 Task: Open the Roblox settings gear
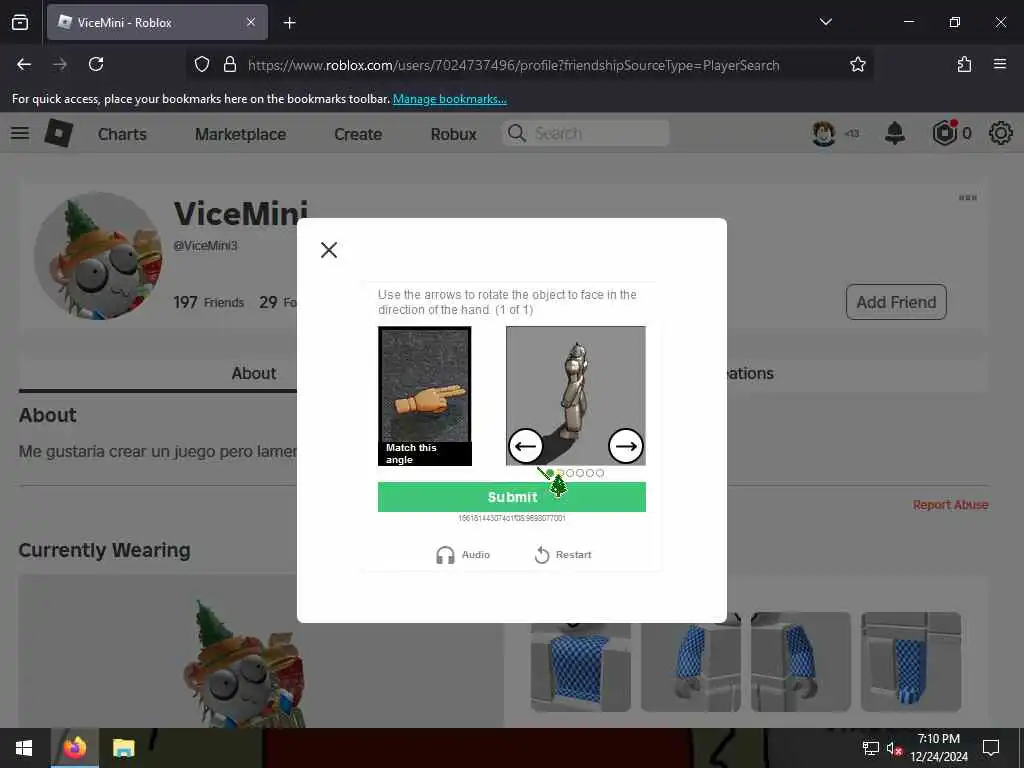point(1000,133)
